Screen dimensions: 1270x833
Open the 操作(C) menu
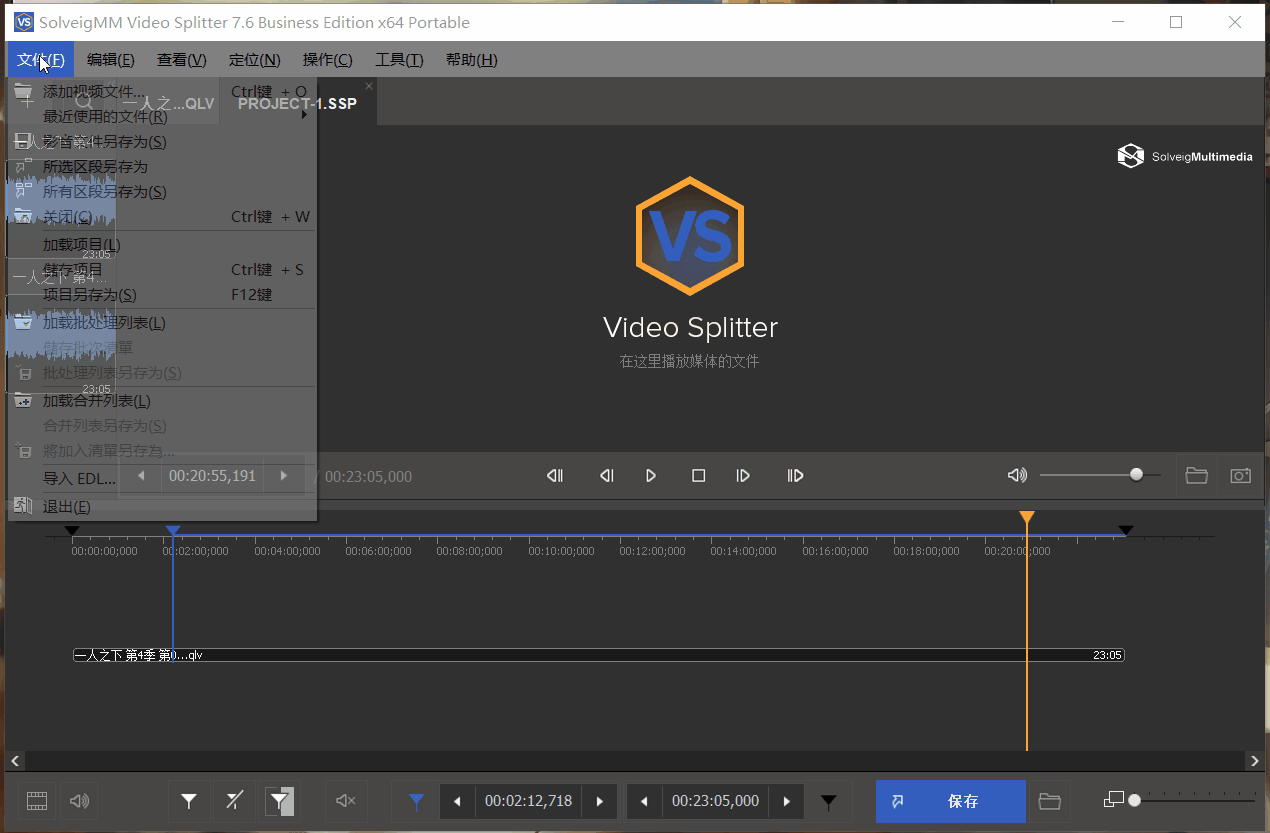pos(327,60)
